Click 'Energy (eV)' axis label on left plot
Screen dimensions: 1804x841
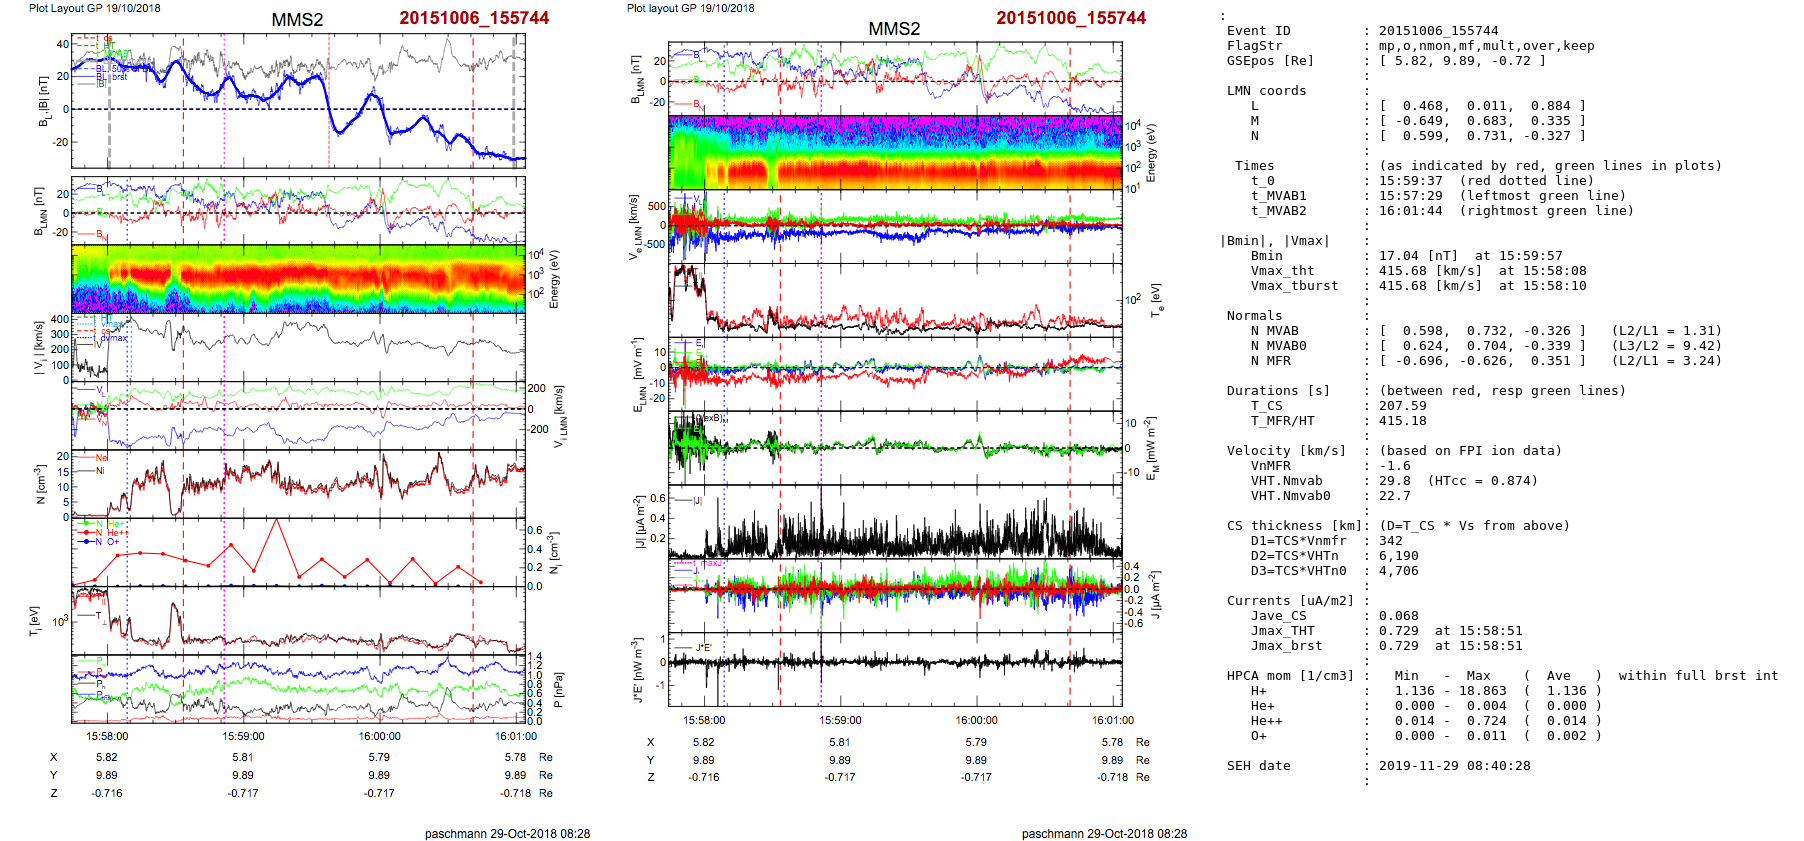click(x=555, y=279)
